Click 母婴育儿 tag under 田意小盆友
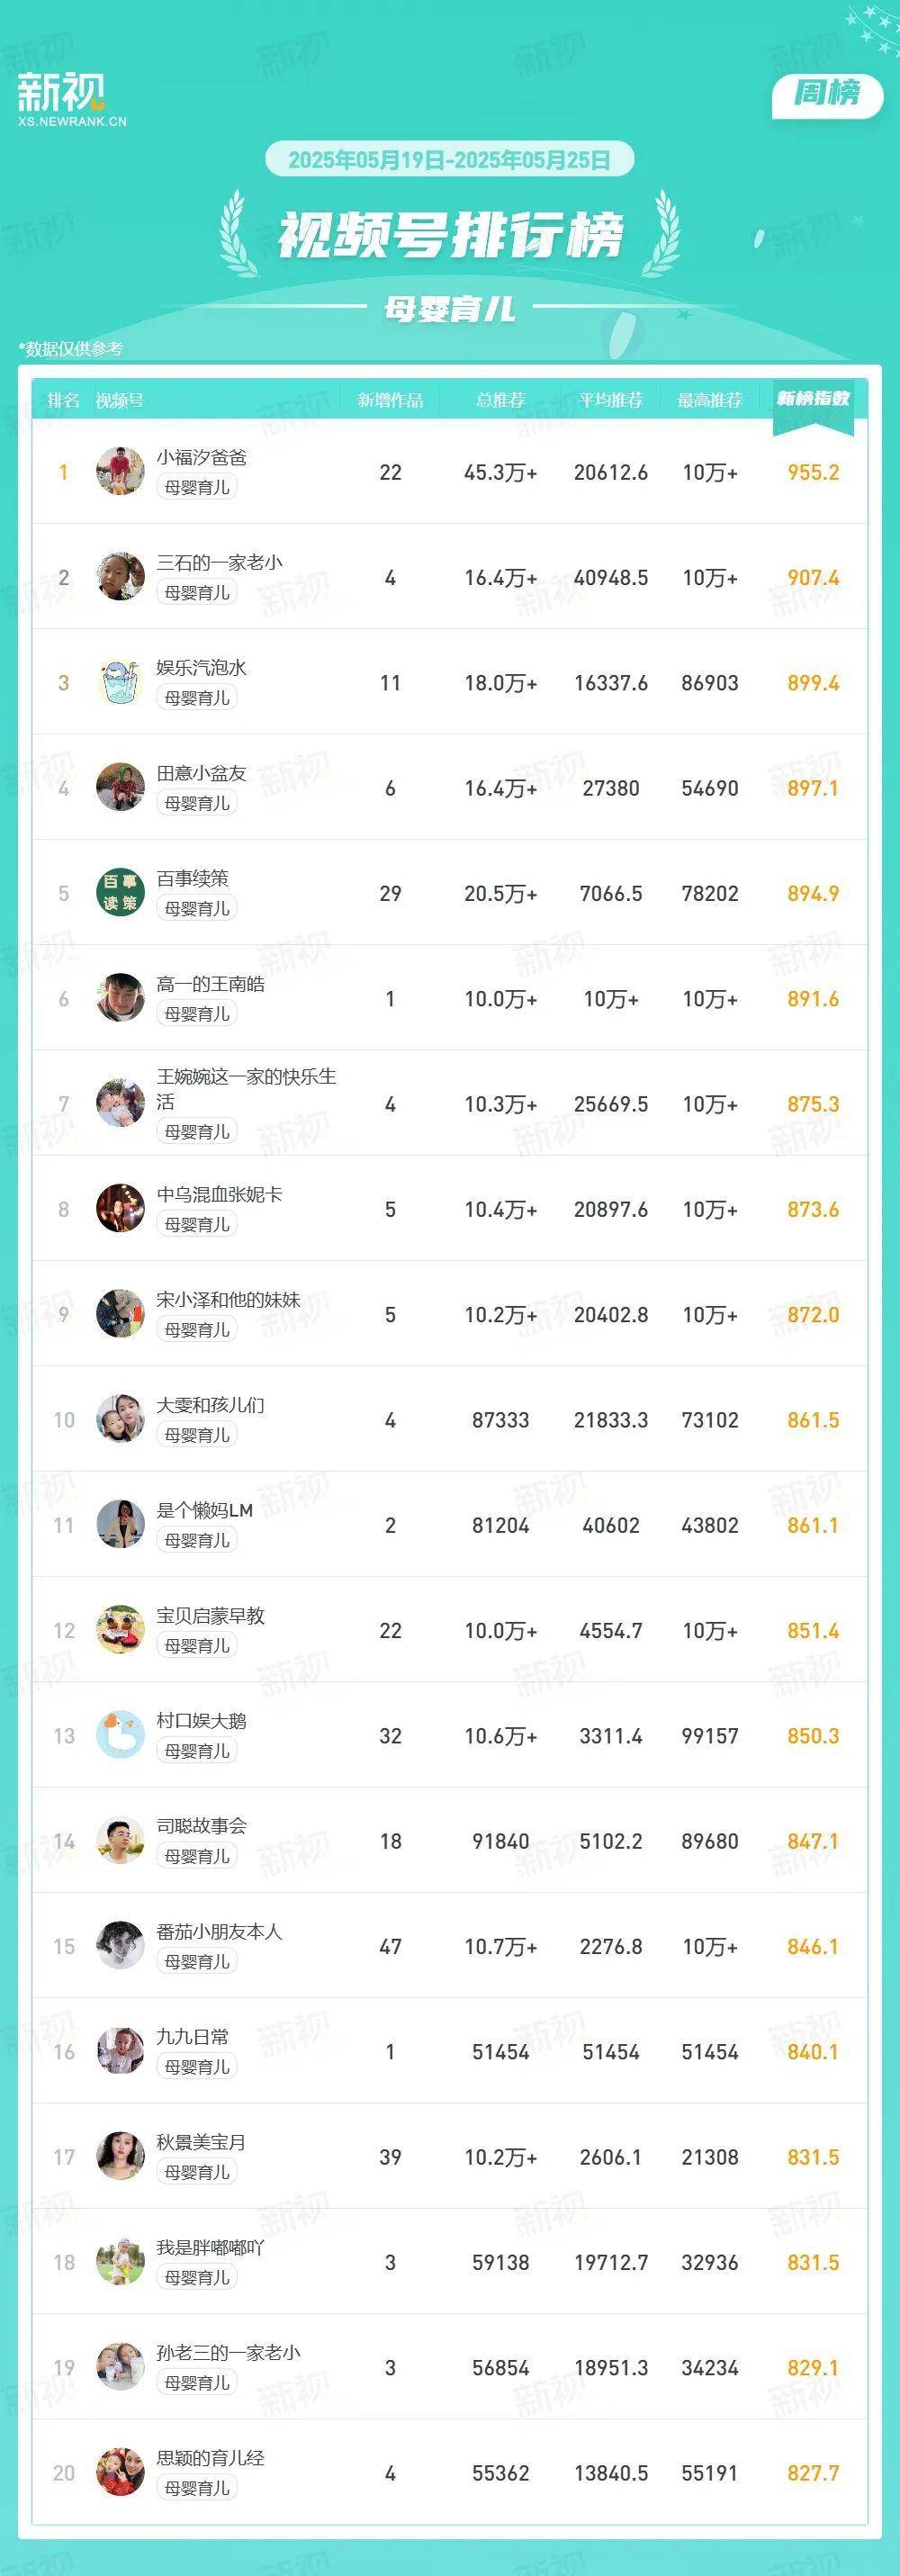The height and width of the screenshot is (2576, 900). tap(197, 803)
